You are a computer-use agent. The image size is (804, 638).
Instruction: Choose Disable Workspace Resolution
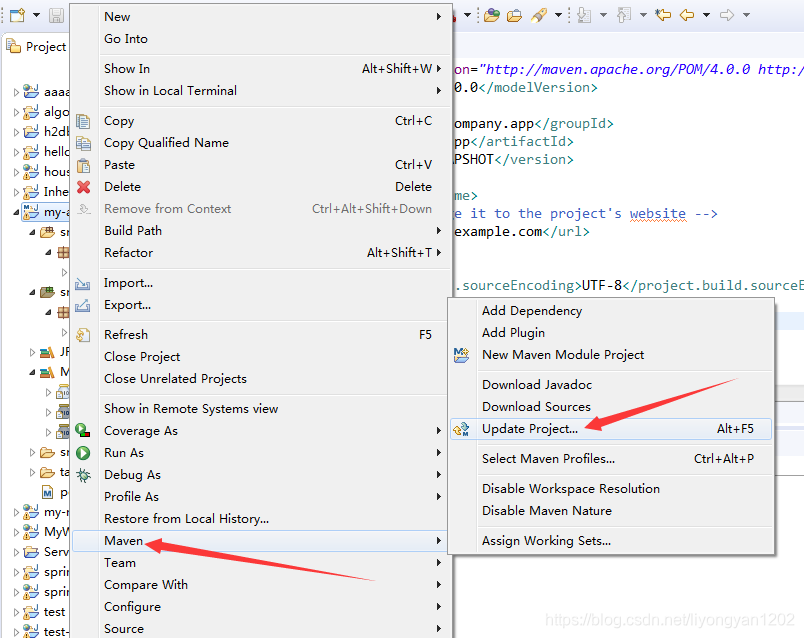point(611,489)
